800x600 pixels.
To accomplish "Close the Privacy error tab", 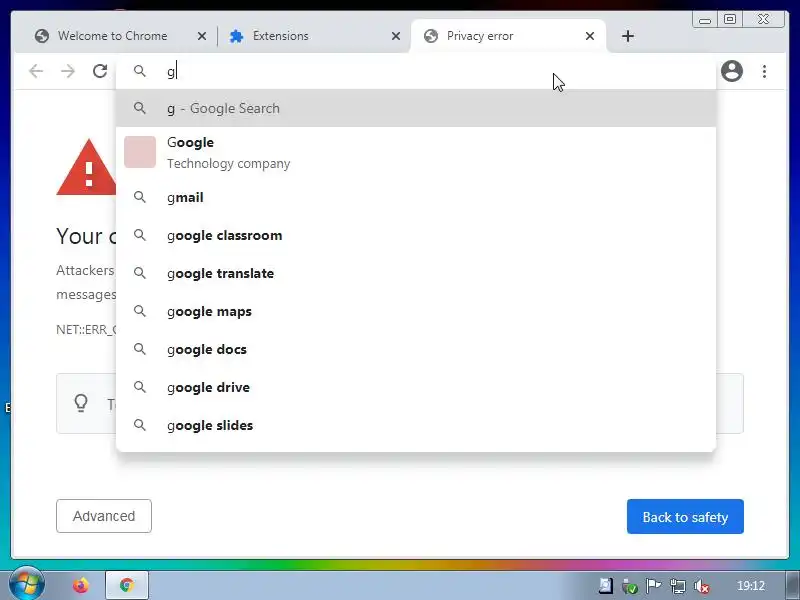I will [x=590, y=36].
